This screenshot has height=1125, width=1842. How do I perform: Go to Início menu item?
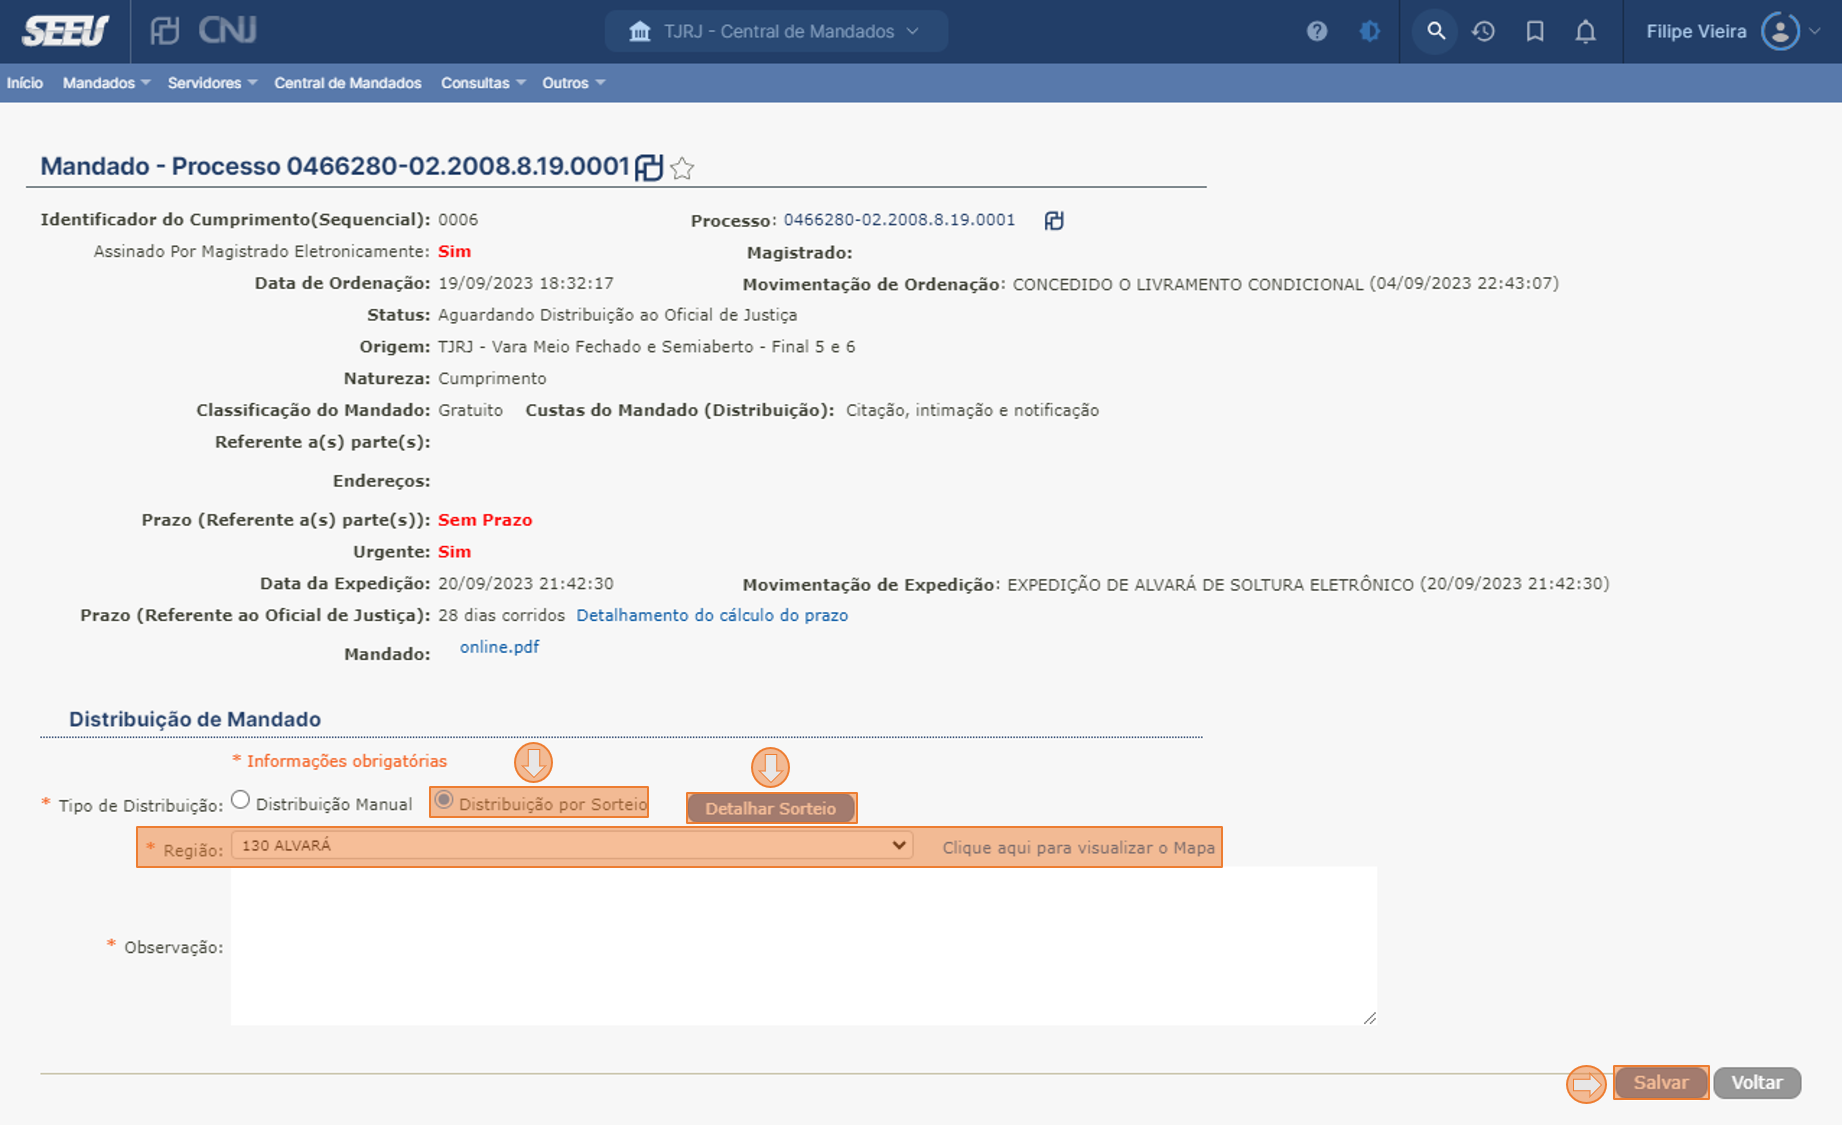pyautogui.click(x=25, y=83)
